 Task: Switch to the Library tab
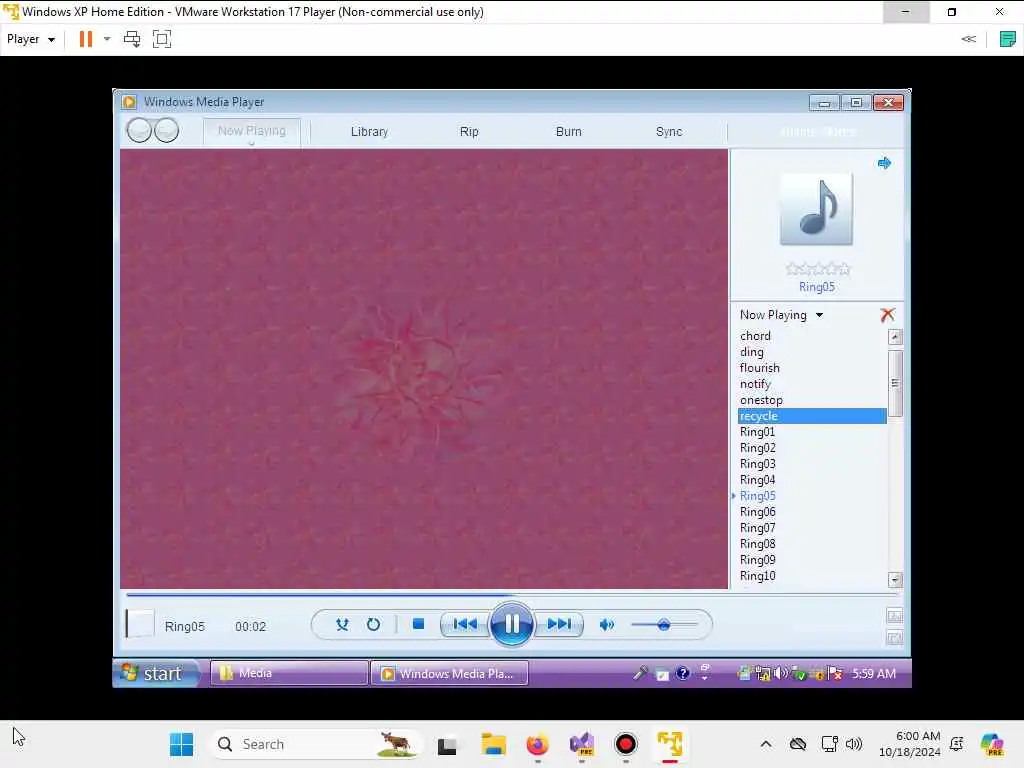coord(370,131)
